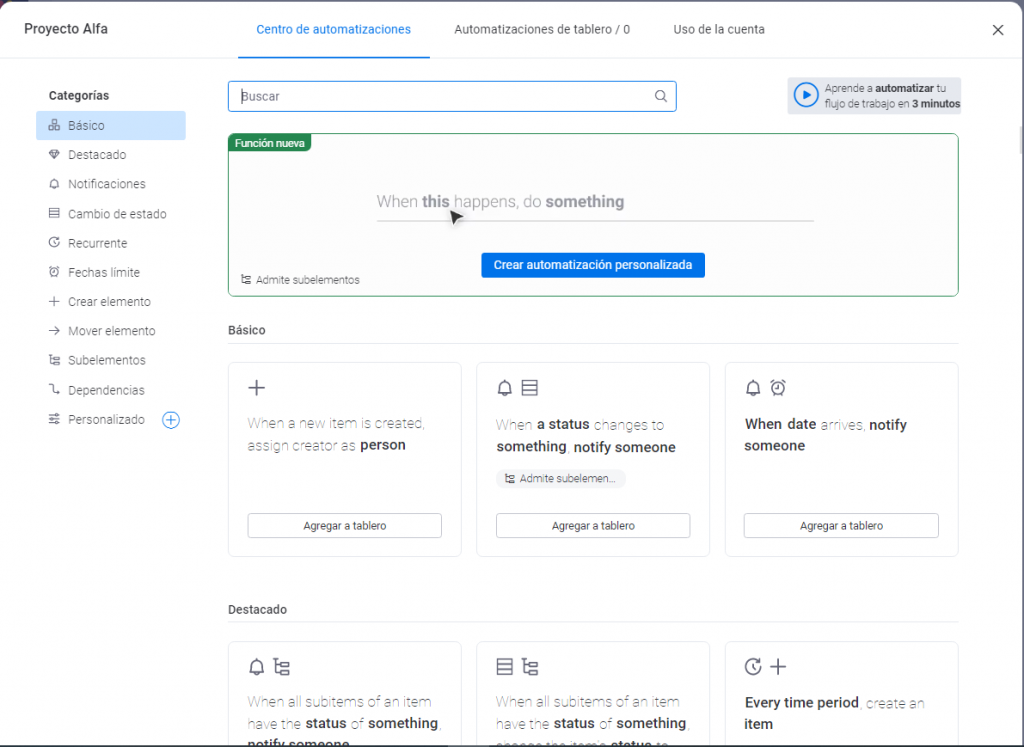Click the Fechas límite alarm icon
This screenshot has width=1024, height=747.
click(54, 272)
